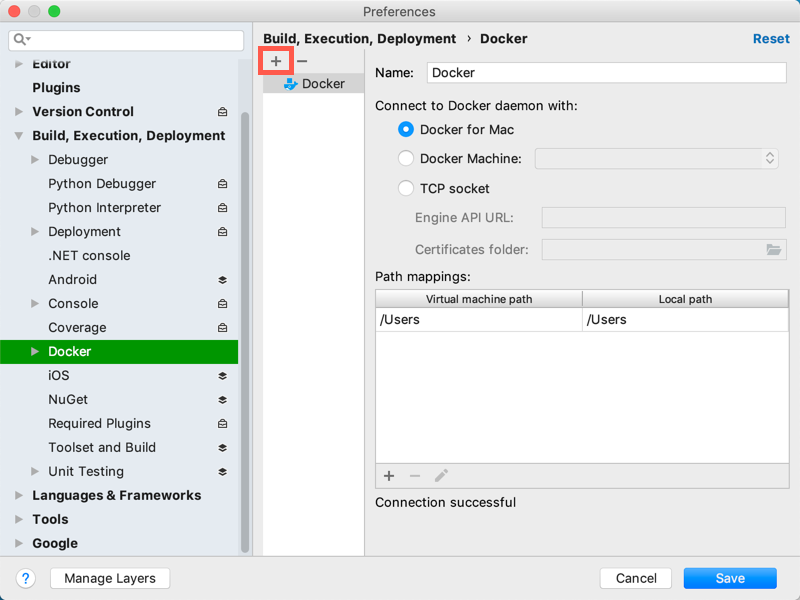
Task: Click the Name input field
Action: 606,72
